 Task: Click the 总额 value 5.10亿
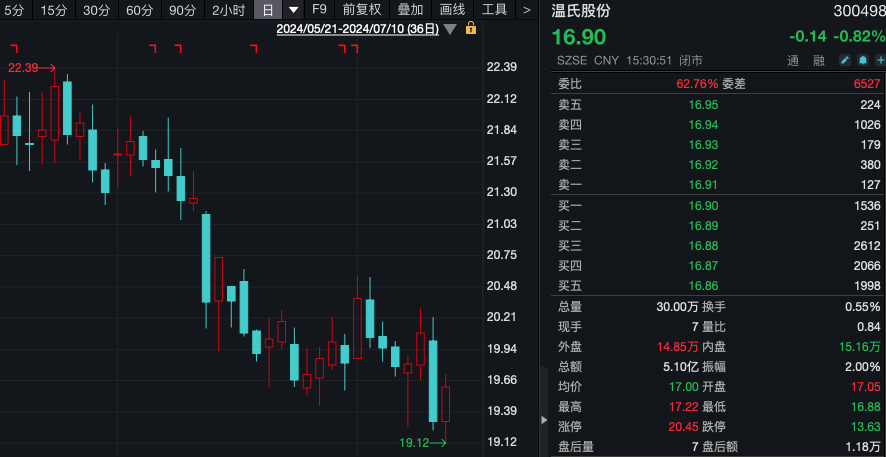pos(681,367)
